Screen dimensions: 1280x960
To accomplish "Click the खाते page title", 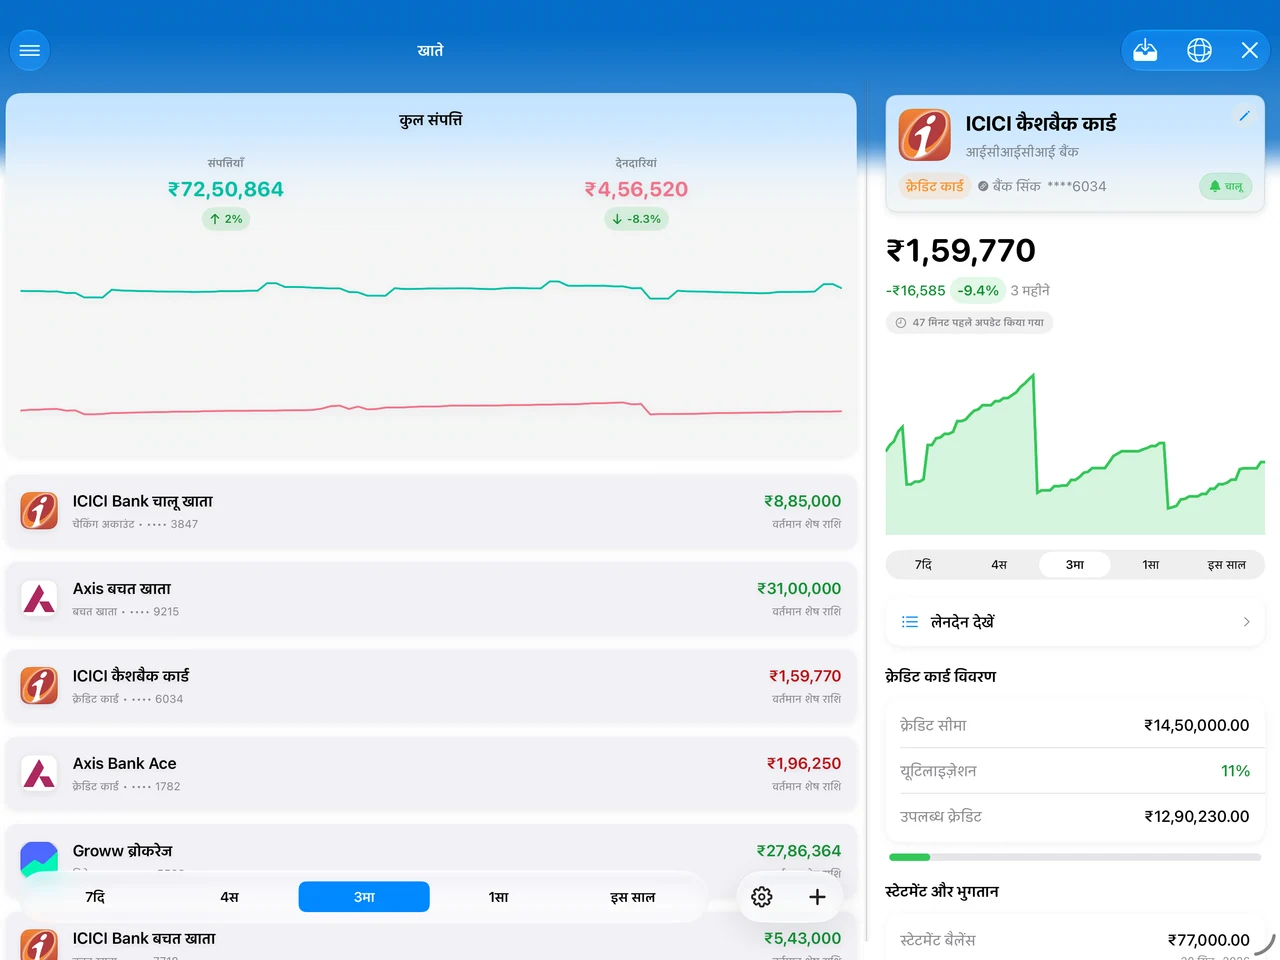I will tap(430, 50).
